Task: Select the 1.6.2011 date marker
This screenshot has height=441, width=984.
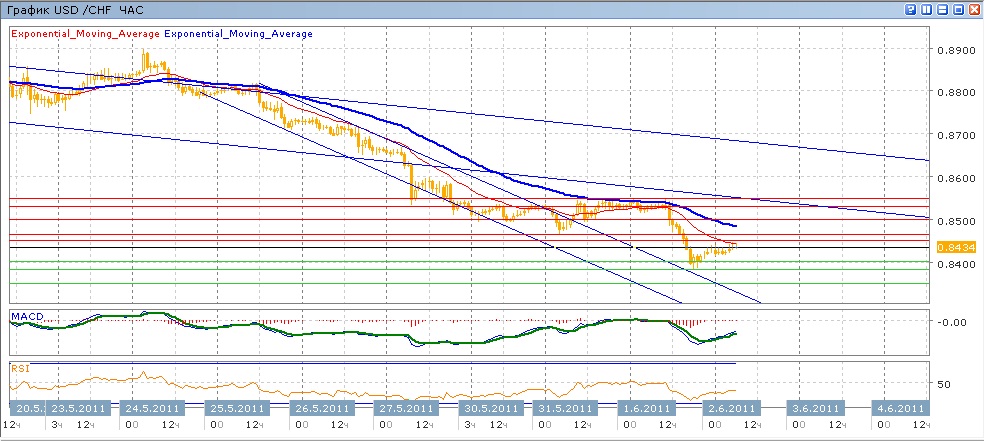Action: tap(641, 408)
